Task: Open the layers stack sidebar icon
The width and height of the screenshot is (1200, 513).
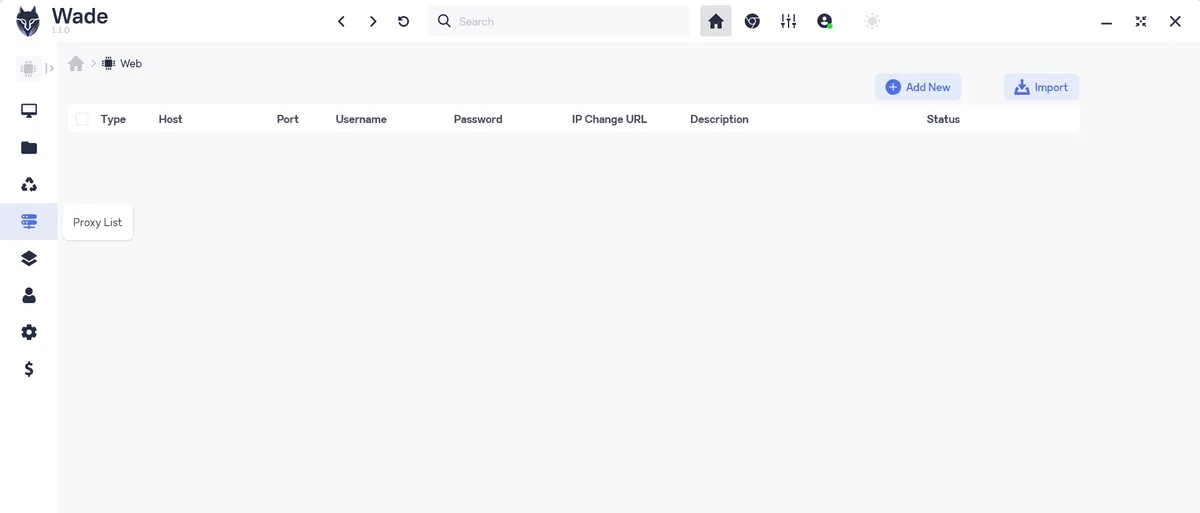Action: [29, 258]
